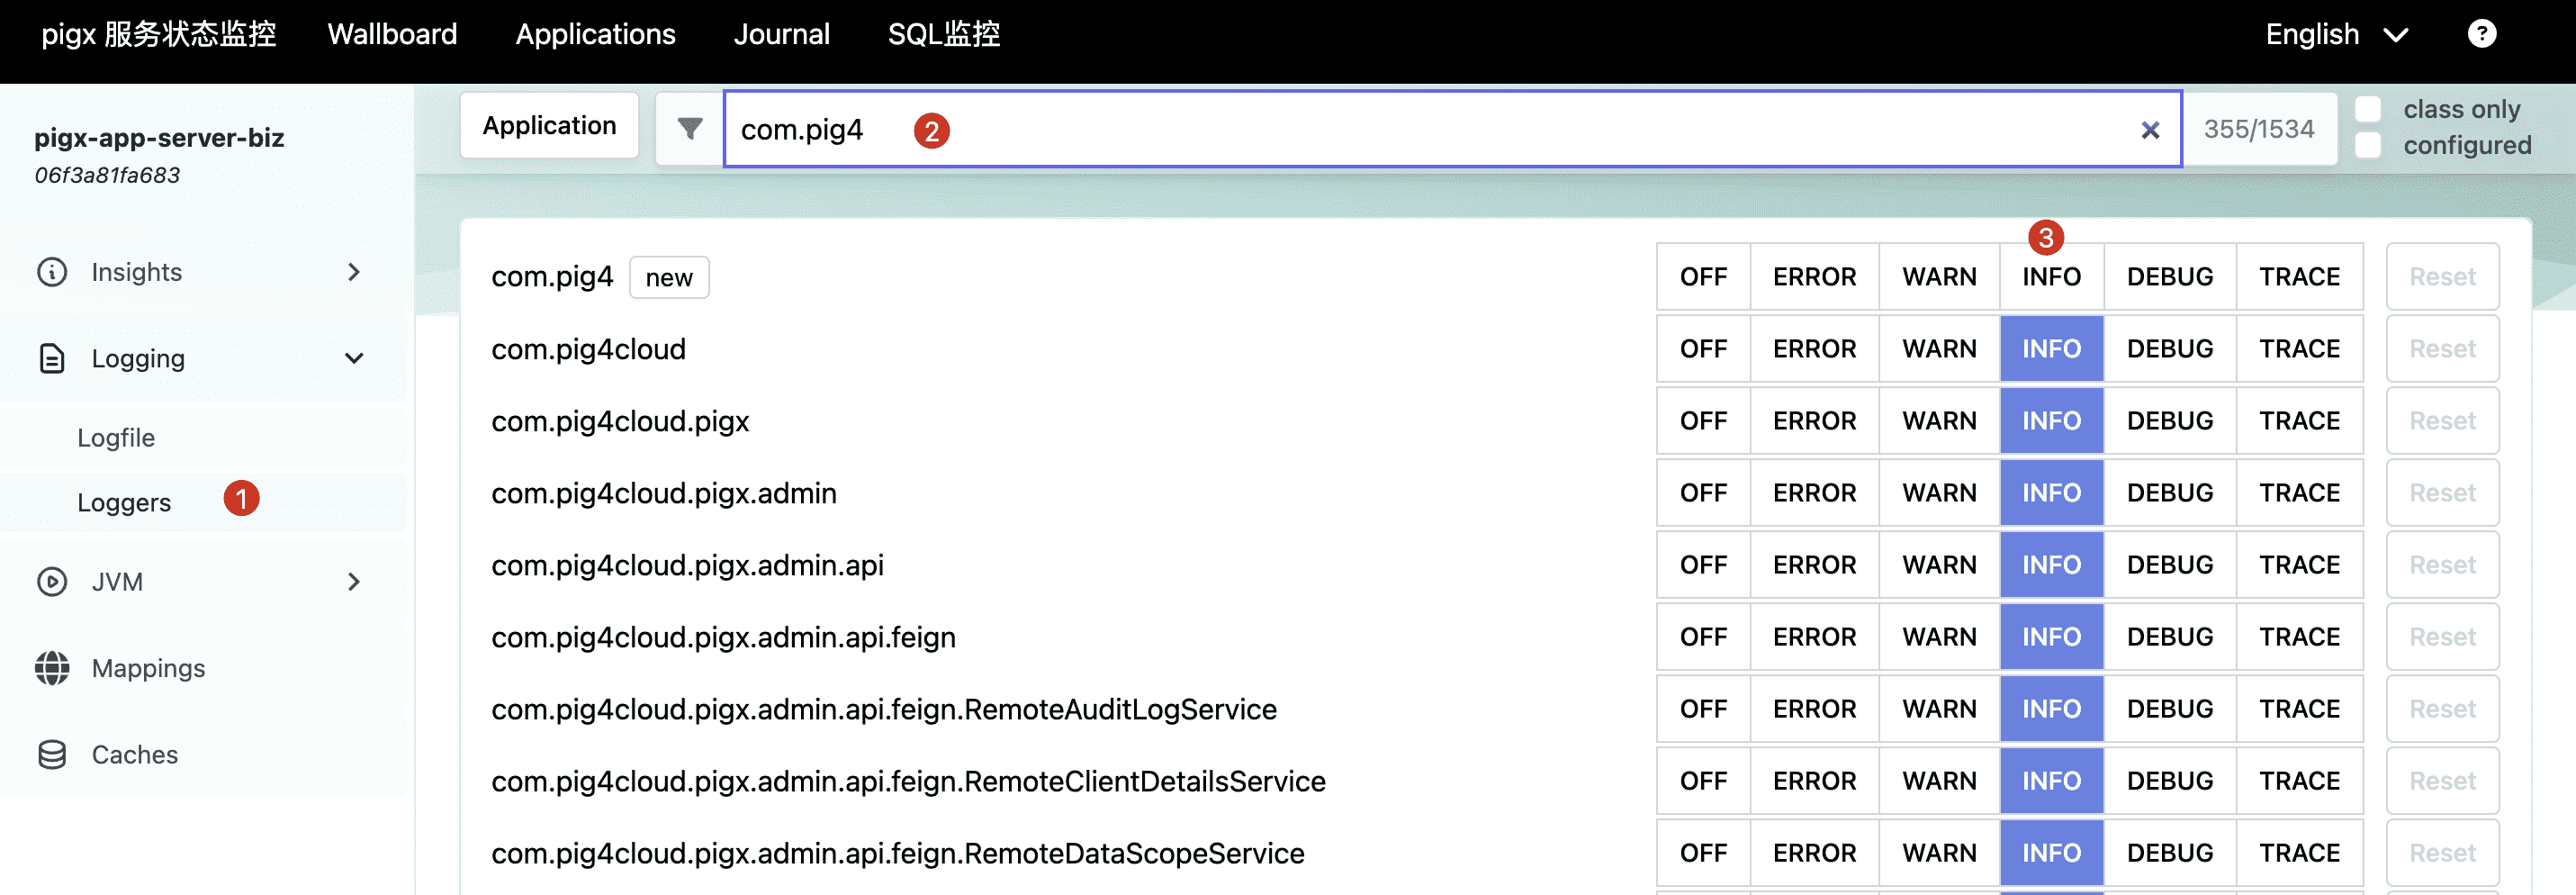Image resolution: width=2576 pixels, height=895 pixels.
Task: Set com.pig4 logger to INFO level
Action: click(x=2051, y=277)
